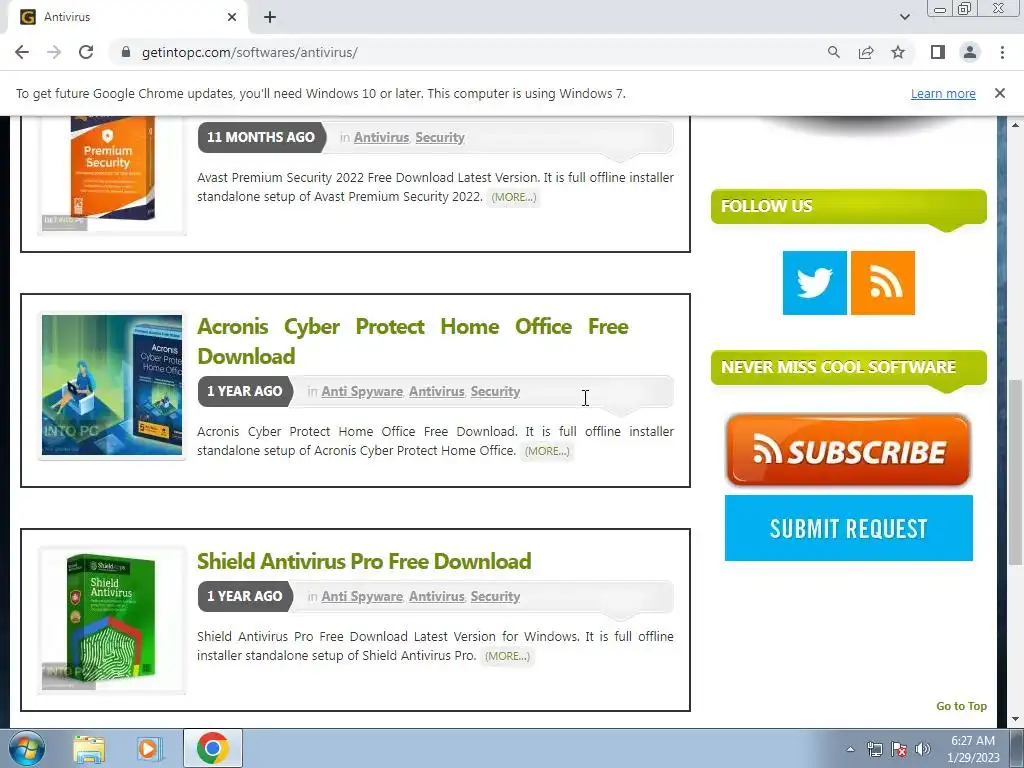The height and width of the screenshot is (768, 1024).
Task: Open Antivirus category in Avast post
Action: coord(381,138)
